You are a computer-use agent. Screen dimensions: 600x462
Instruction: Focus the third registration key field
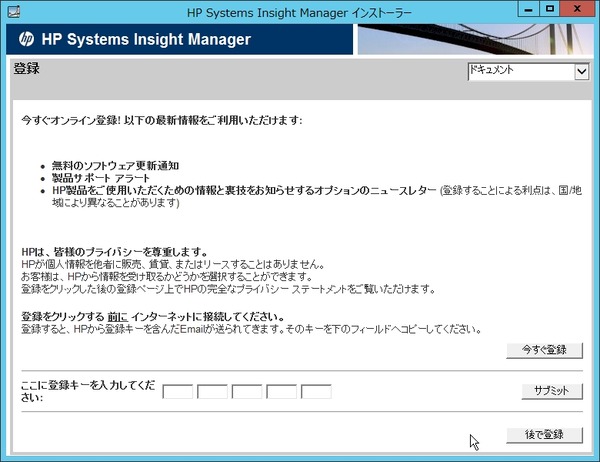[247, 392]
